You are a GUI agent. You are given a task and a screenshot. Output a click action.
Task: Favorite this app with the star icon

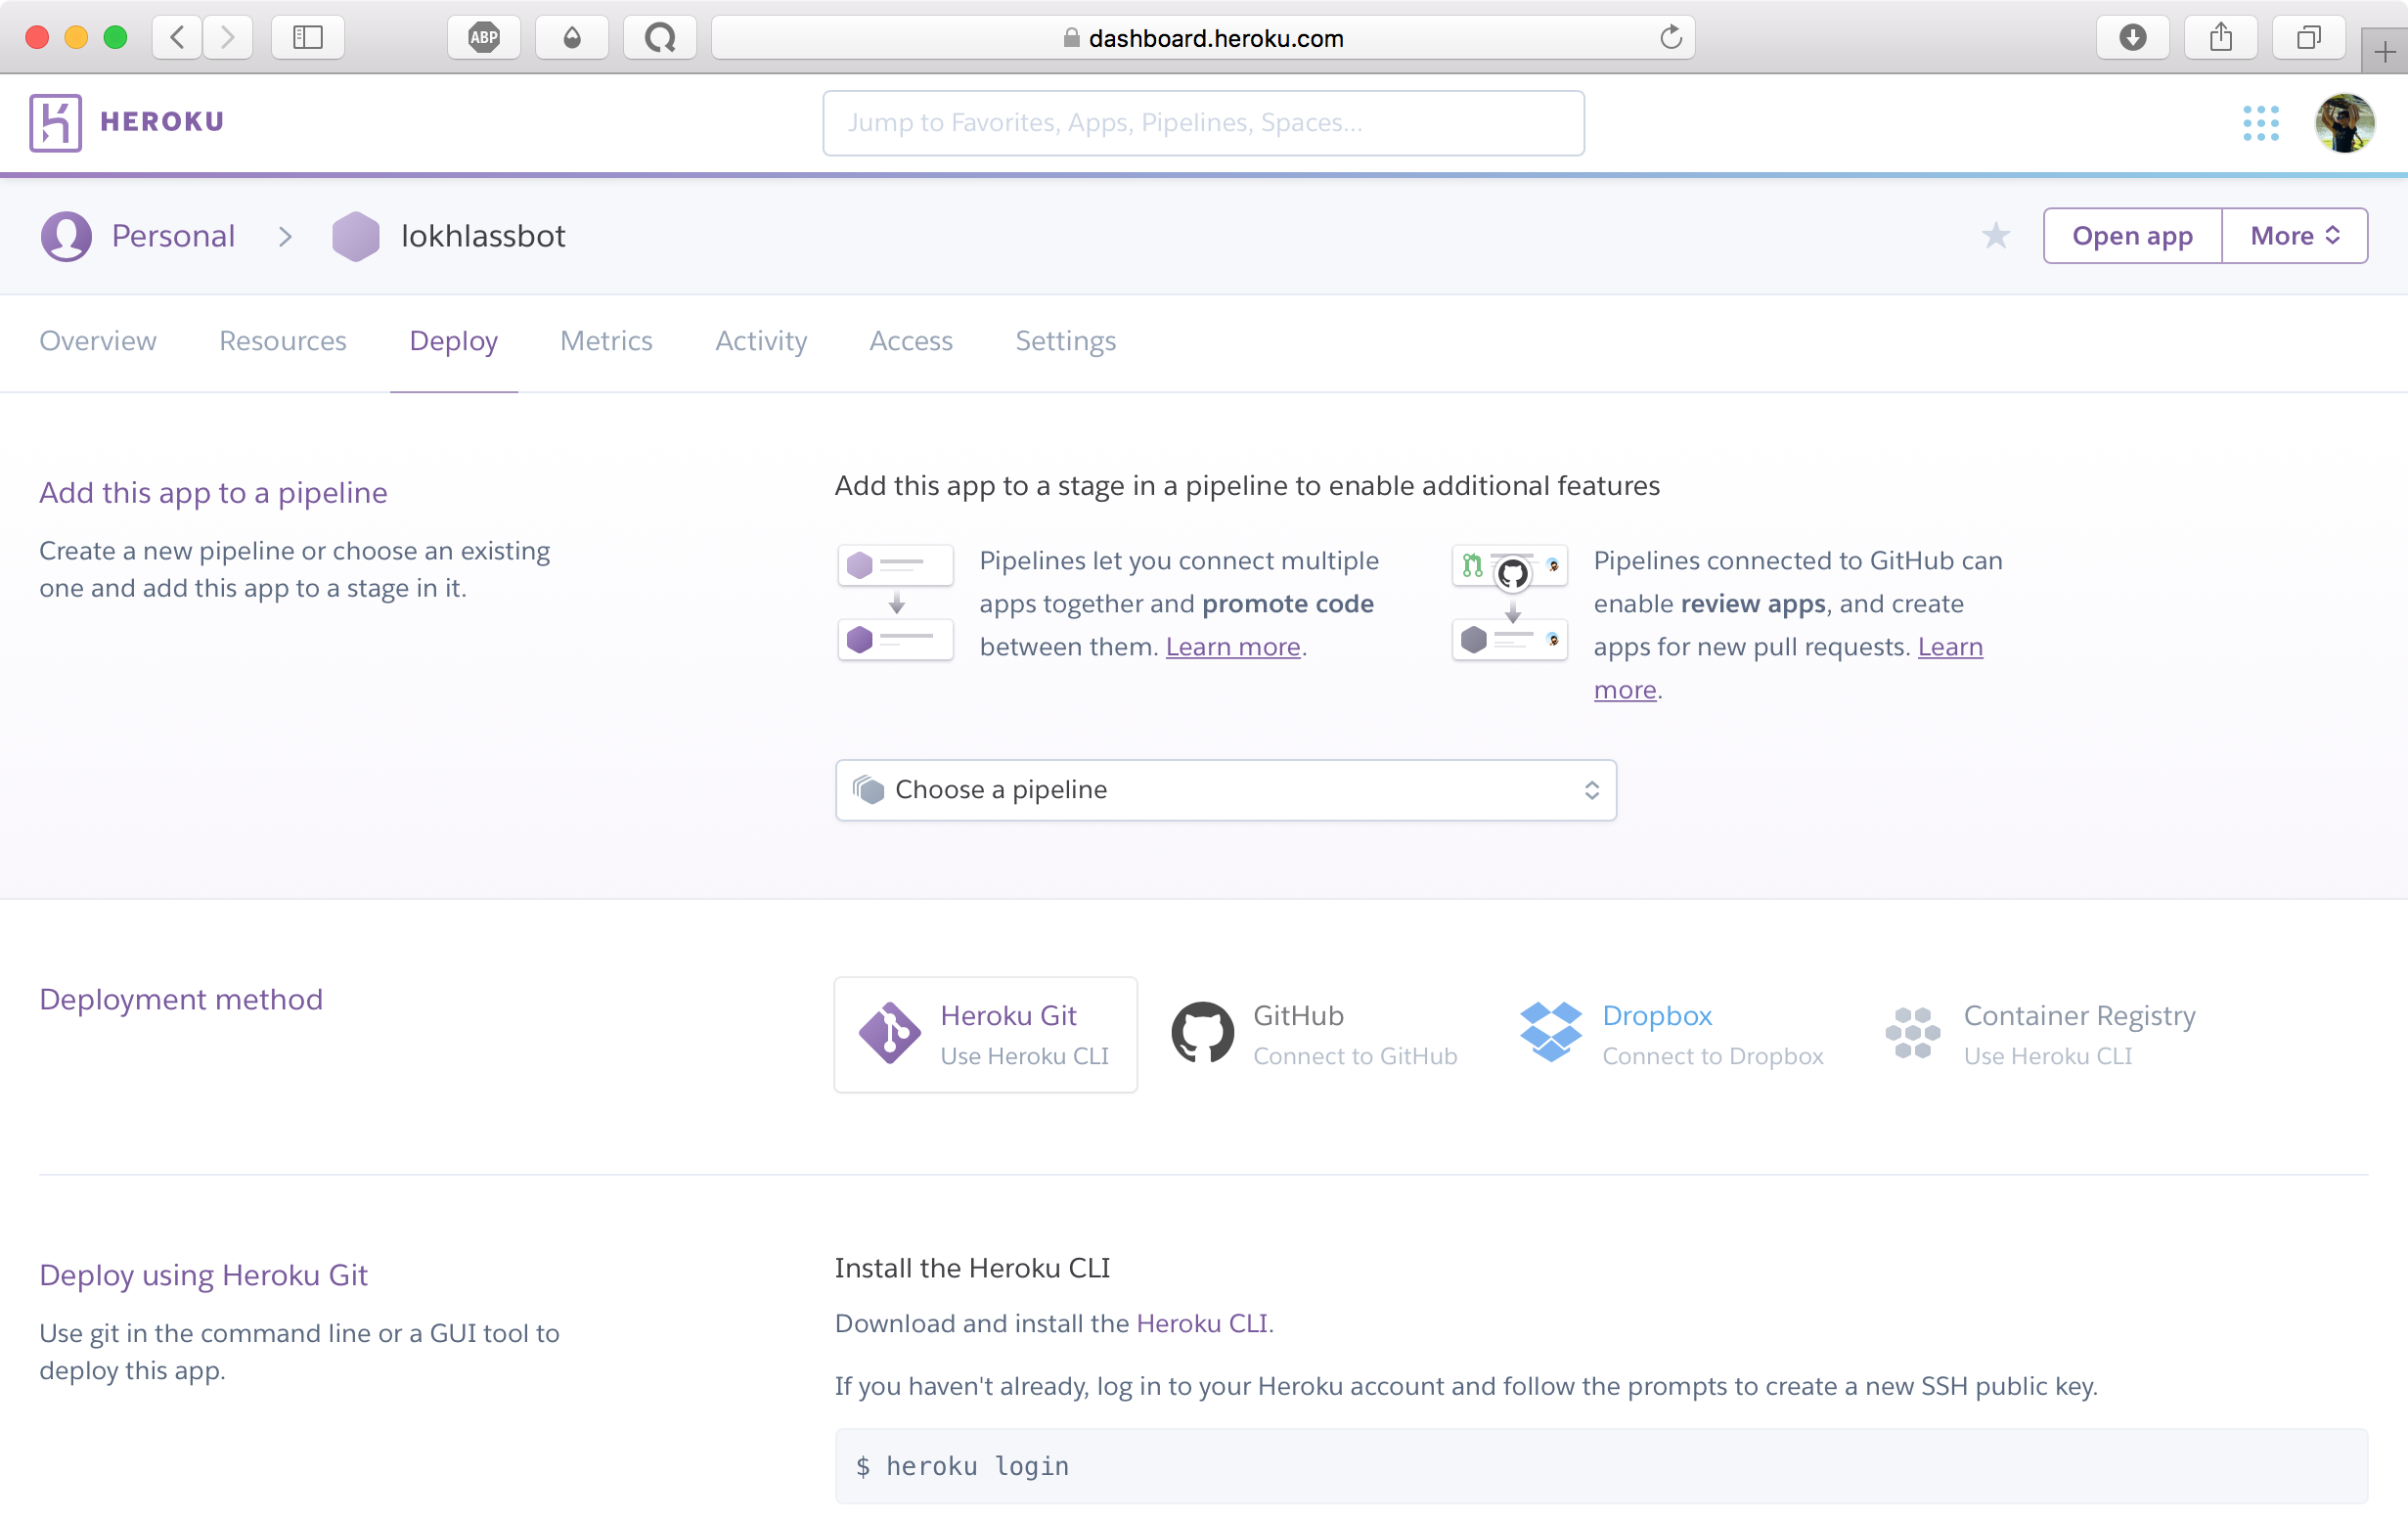pyautogui.click(x=1995, y=235)
